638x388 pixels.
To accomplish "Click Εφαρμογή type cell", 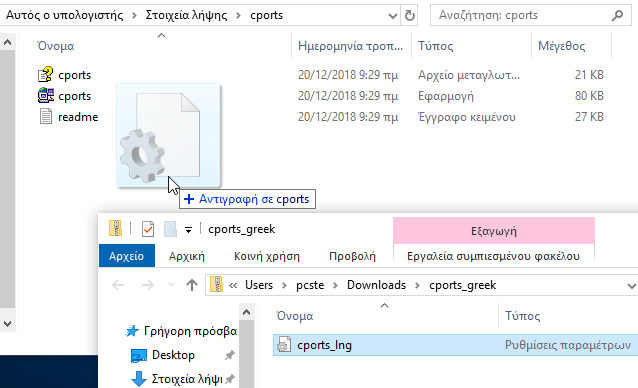I will pos(446,96).
